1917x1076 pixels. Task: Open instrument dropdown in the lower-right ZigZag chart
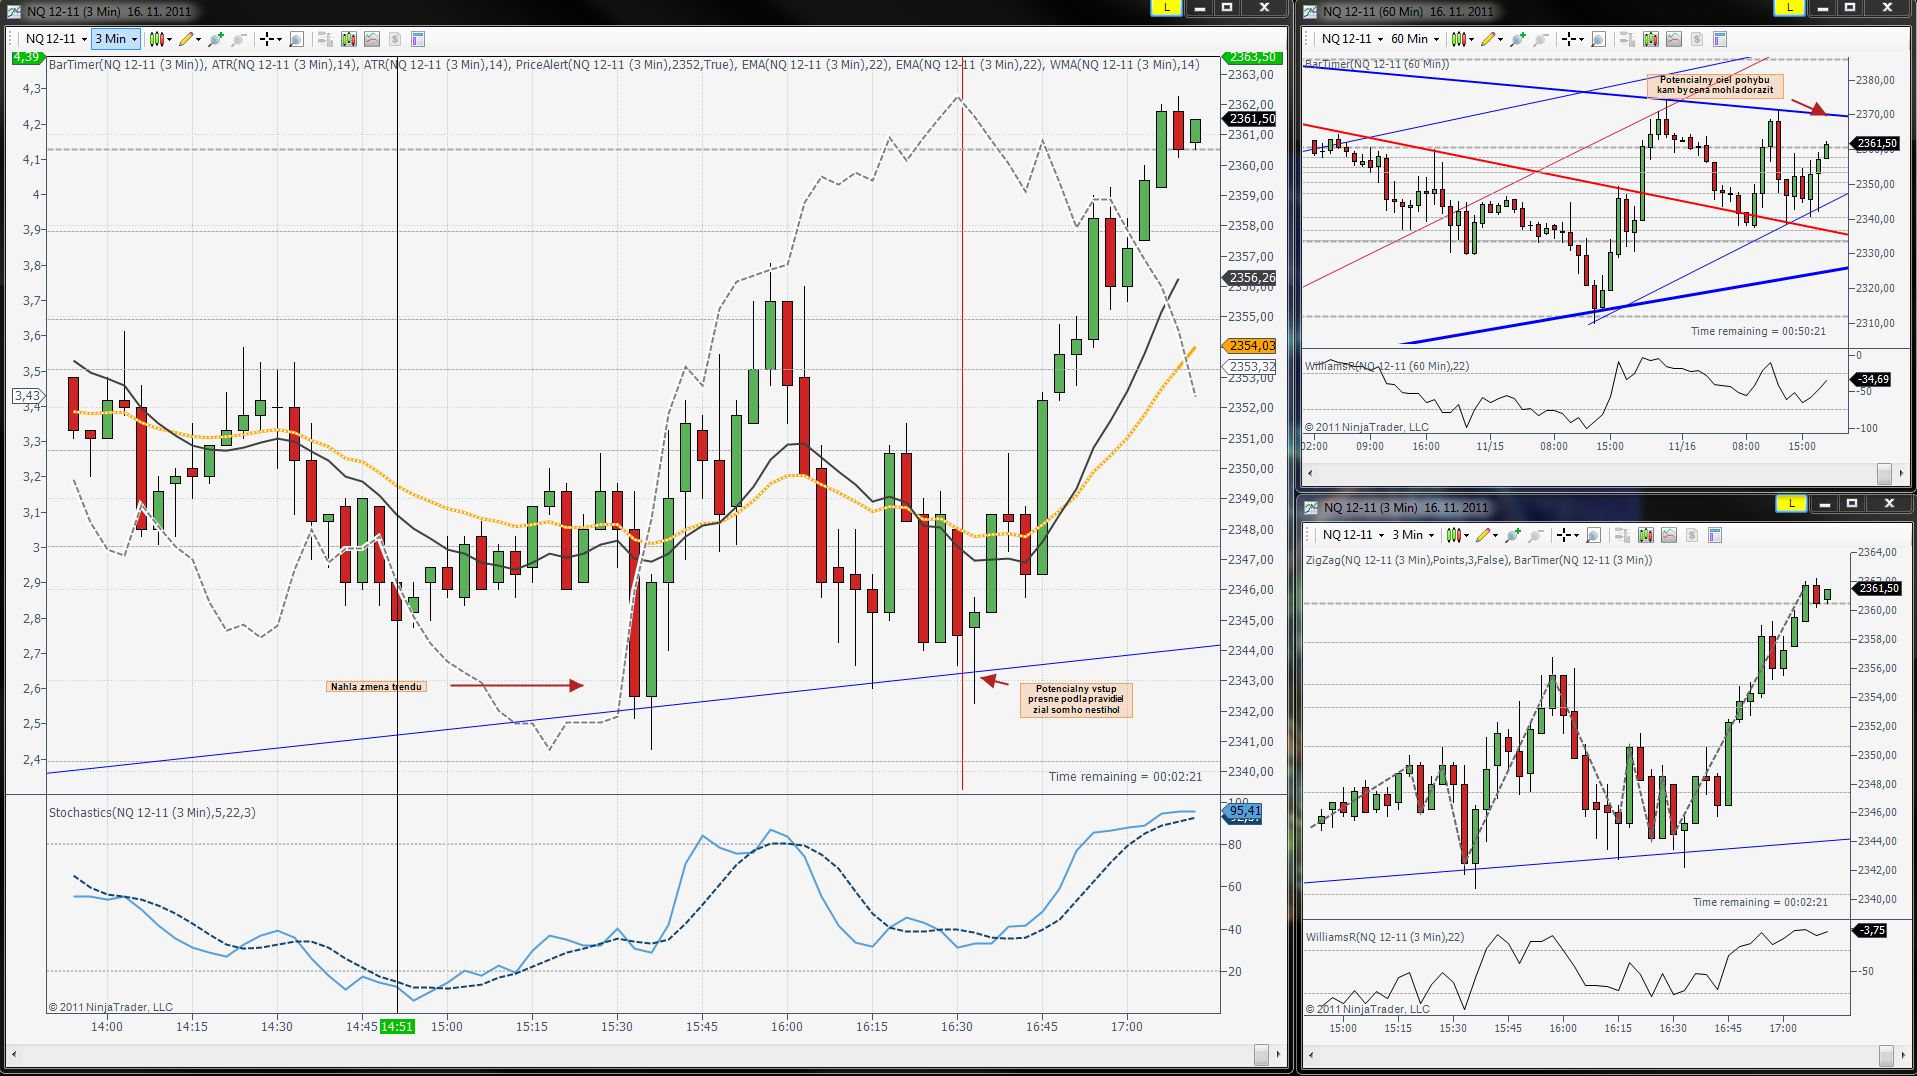click(1352, 535)
